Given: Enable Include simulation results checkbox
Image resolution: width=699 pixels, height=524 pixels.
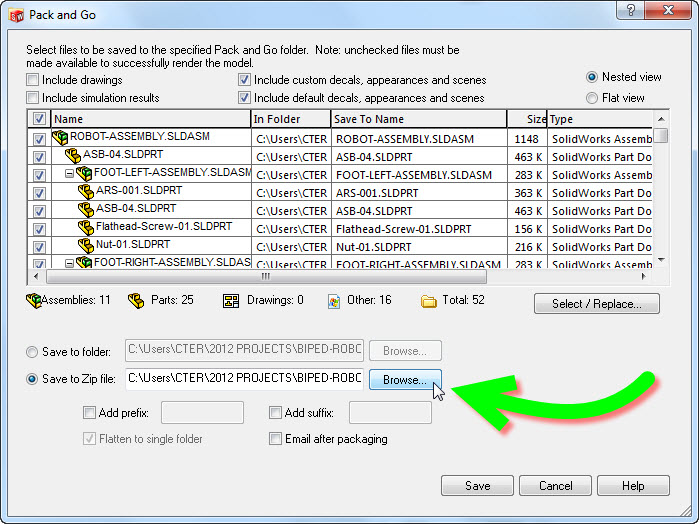Looking at the screenshot, I should [33, 98].
